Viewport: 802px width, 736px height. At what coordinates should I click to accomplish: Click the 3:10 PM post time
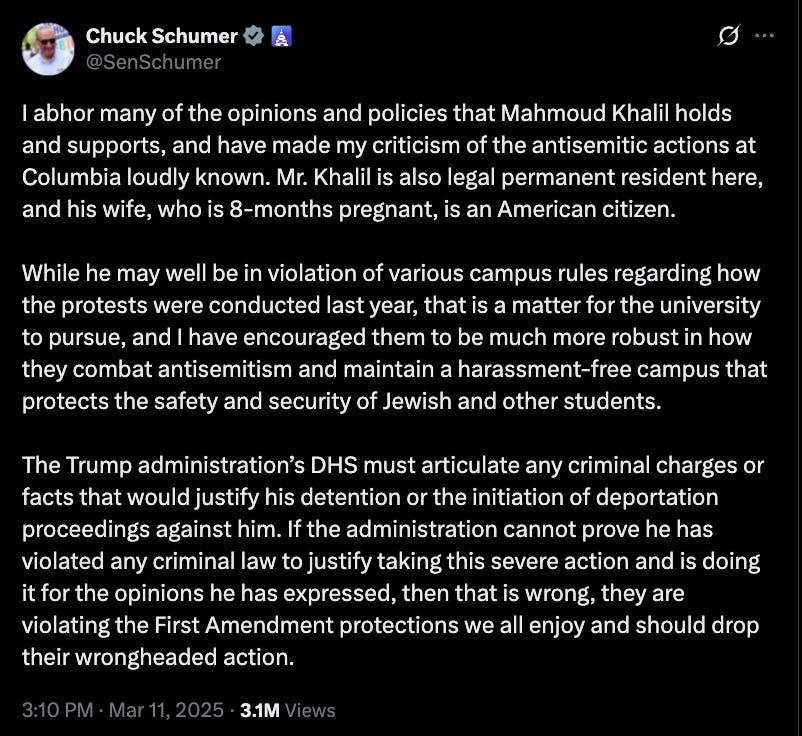(x=57, y=710)
